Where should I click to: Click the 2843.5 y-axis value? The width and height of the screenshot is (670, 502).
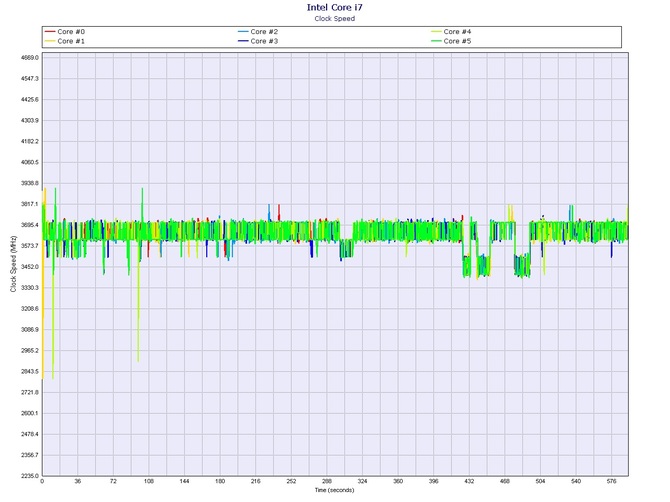point(29,372)
